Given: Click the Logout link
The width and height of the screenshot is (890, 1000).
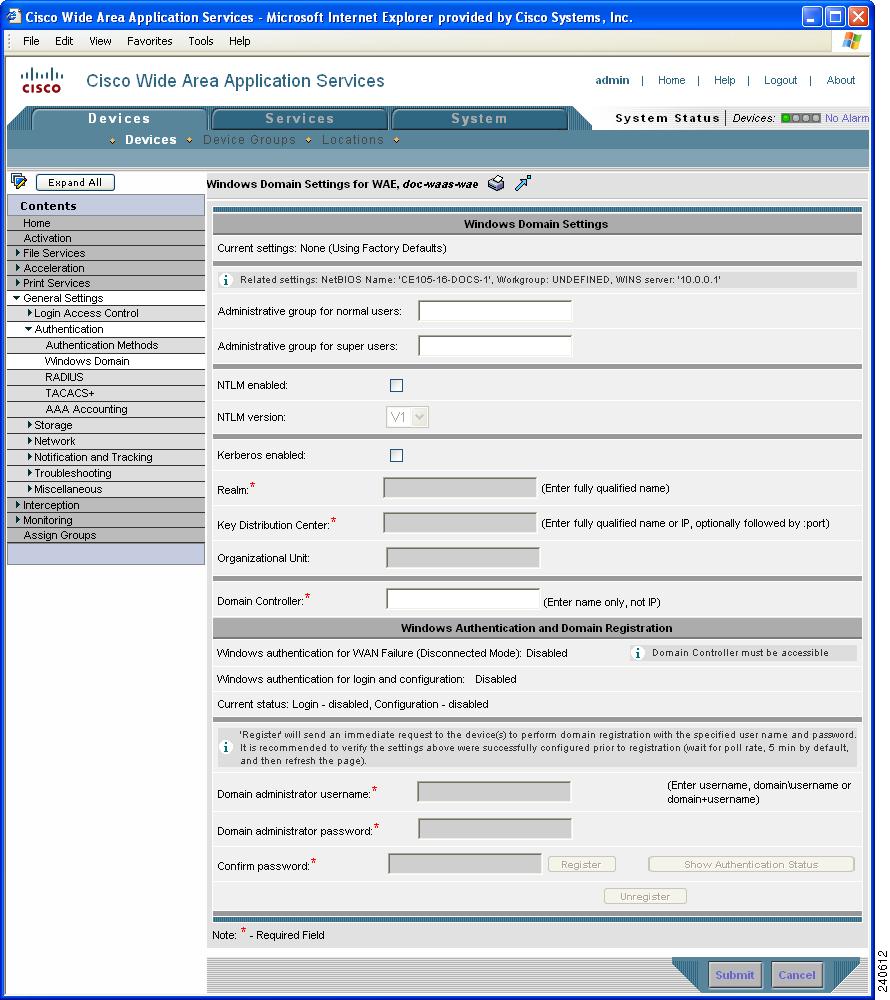Looking at the screenshot, I should click(x=780, y=80).
